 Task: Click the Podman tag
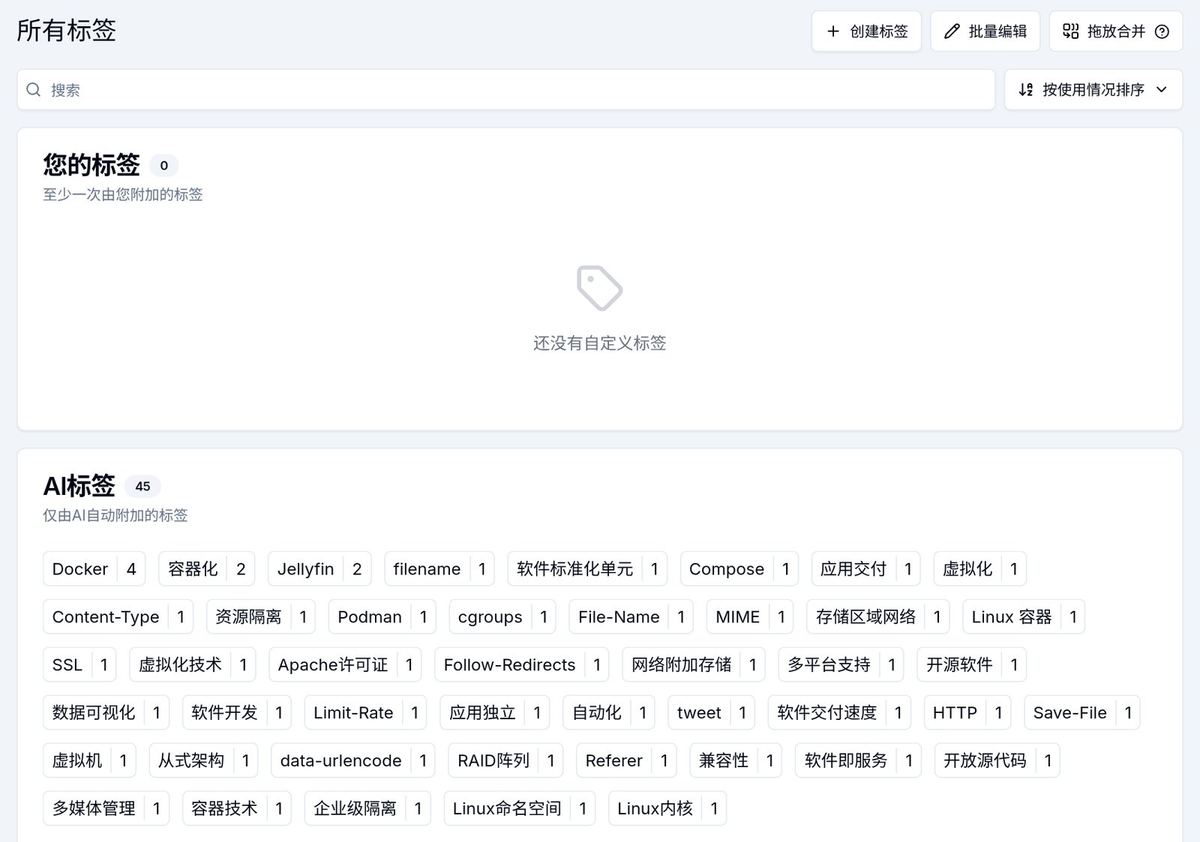coord(383,617)
